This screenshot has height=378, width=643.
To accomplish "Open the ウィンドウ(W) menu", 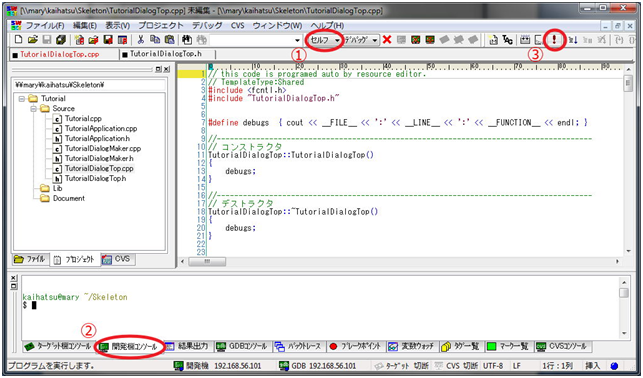I will [277, 25].
